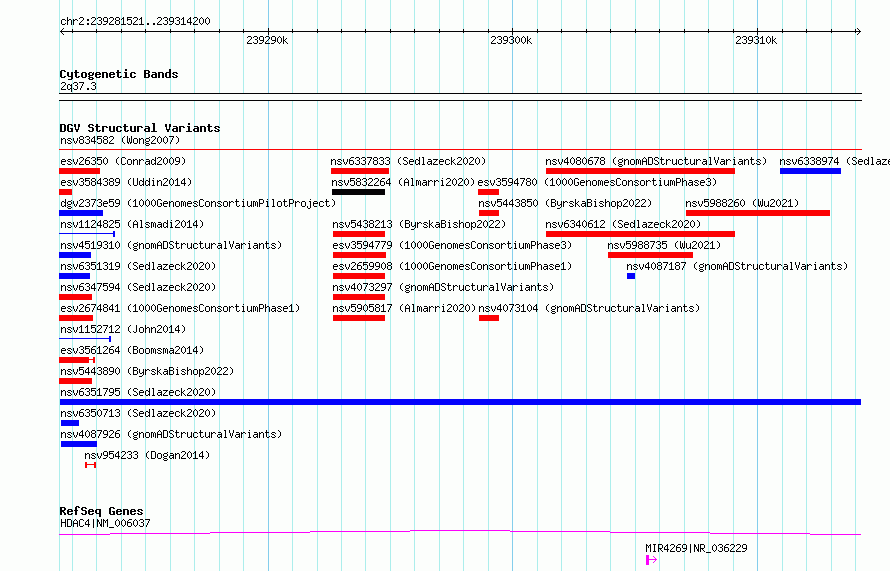Click the black nsv5832264 variant bar
The image size is (890, 571).
point(358,192)
